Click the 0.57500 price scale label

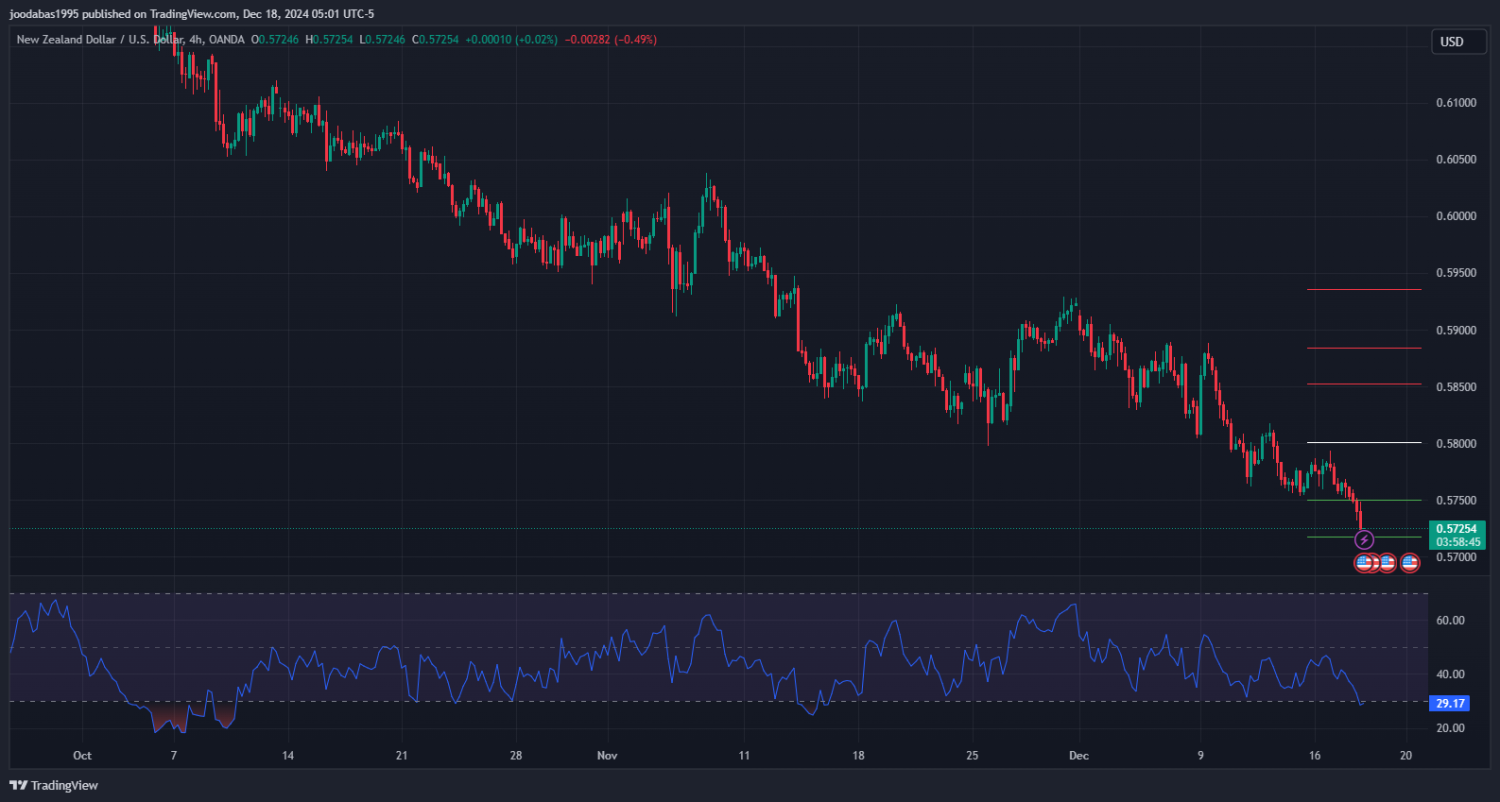click(1456, 500)
